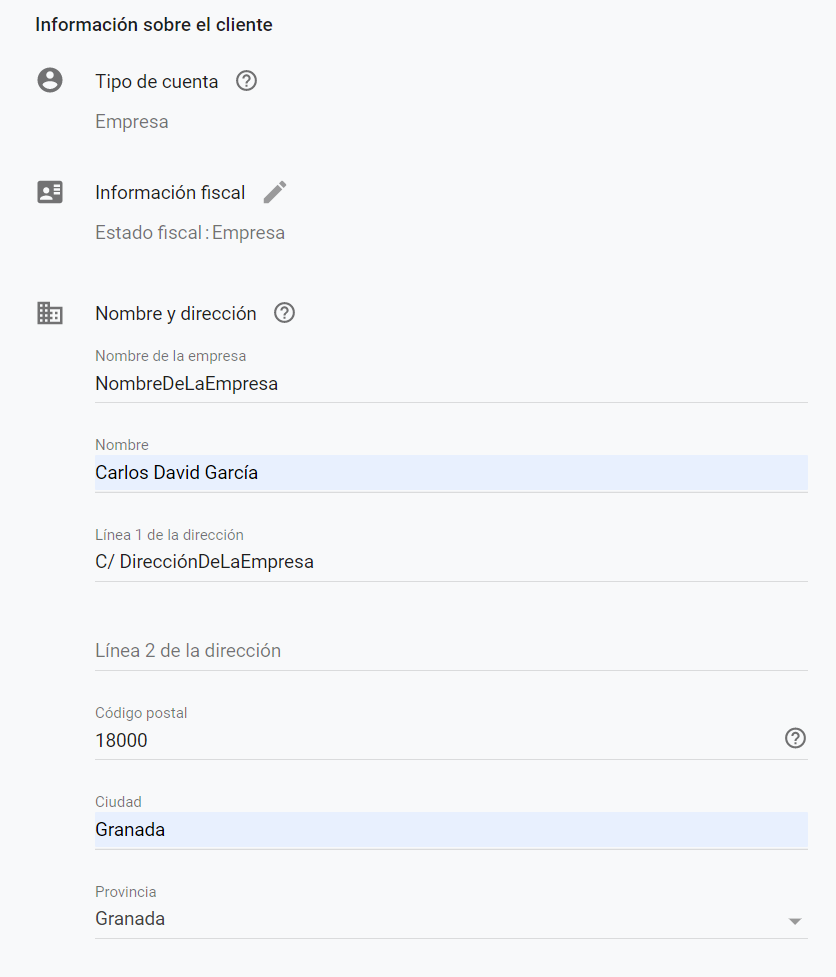Click the empty Línea 2 de la dirección field

tap(451, 651)
